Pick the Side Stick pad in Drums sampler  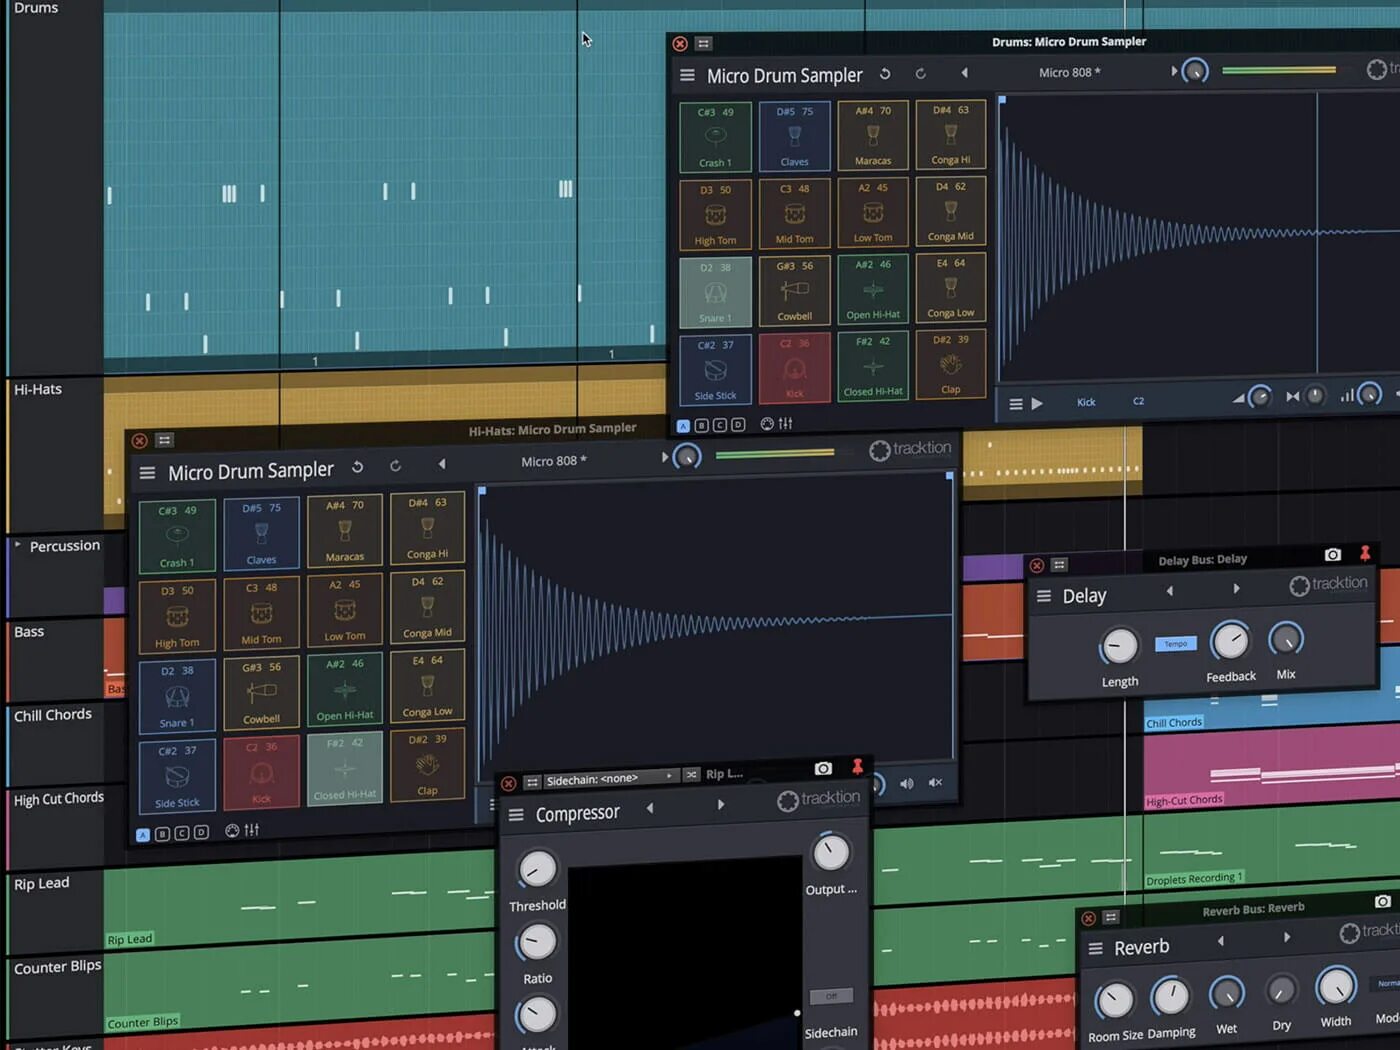pos(715,370)
